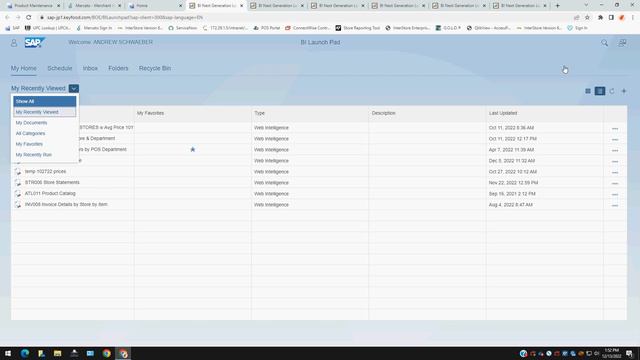This screenshot has height=360, width=640.
Task: Open more options for ATL011 Product Catalog row
Action: pyautogui.click(x=615, y=194)
